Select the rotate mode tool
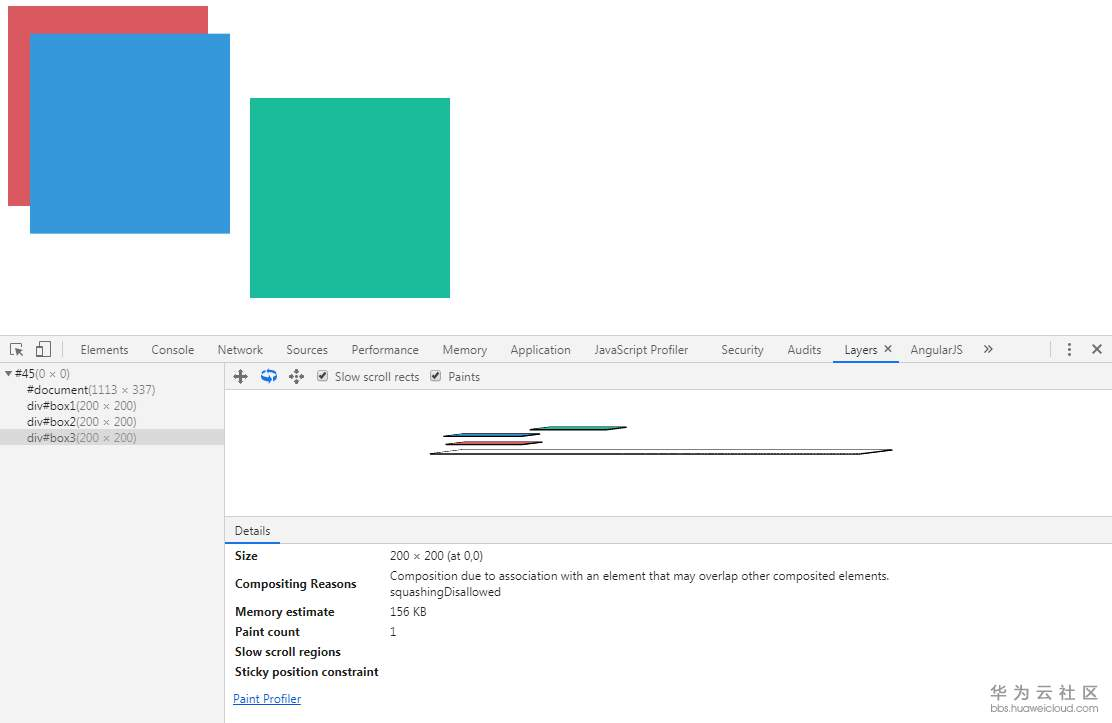Viewport: 1112px width, 723px height. (x=269, y=377)
